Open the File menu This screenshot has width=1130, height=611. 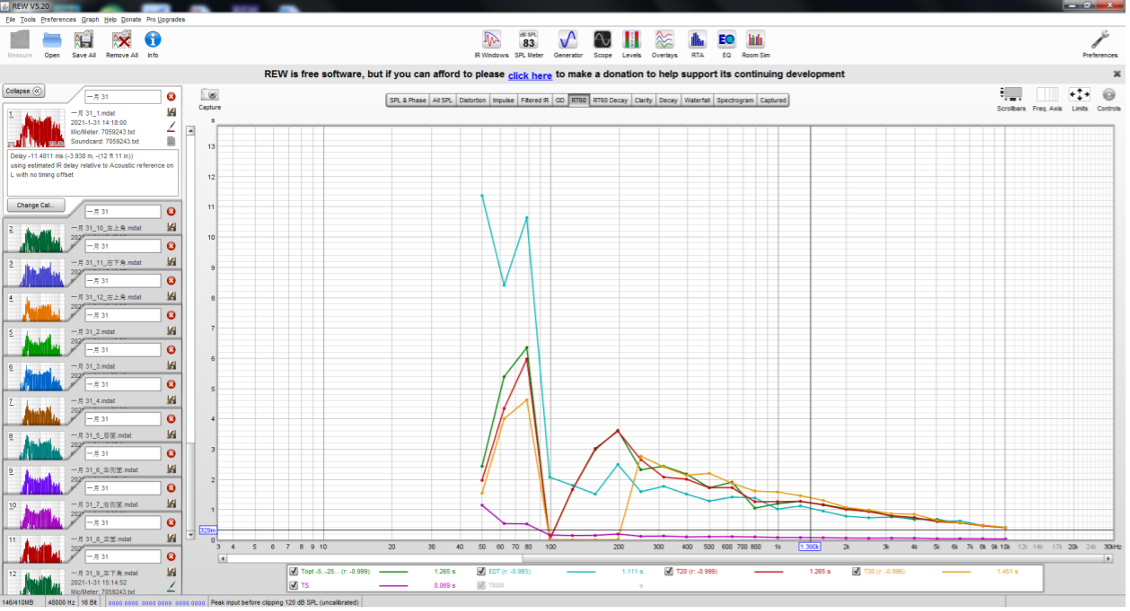point(10,19)
